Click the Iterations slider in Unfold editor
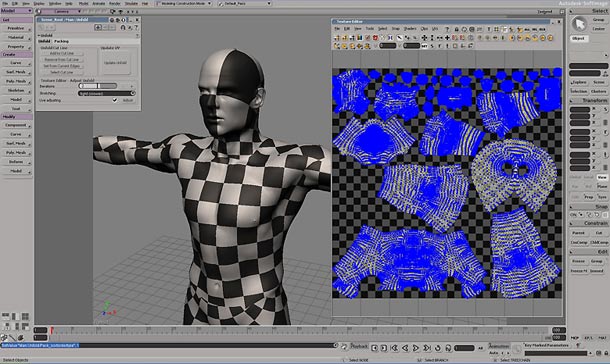This screenshot has height=364, width=610. 97,86
